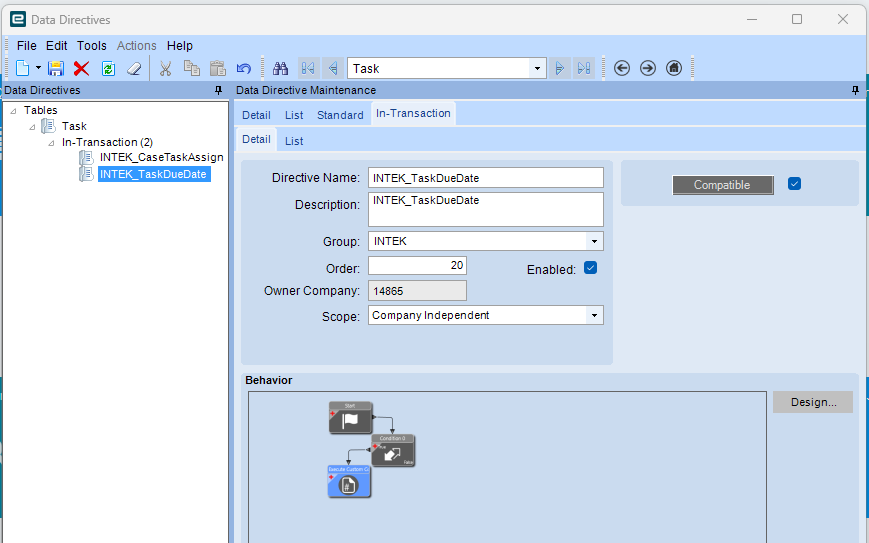Click the Clear eraser icon
This screenshot has width=869, height=543.
click(x=134, y=68)
